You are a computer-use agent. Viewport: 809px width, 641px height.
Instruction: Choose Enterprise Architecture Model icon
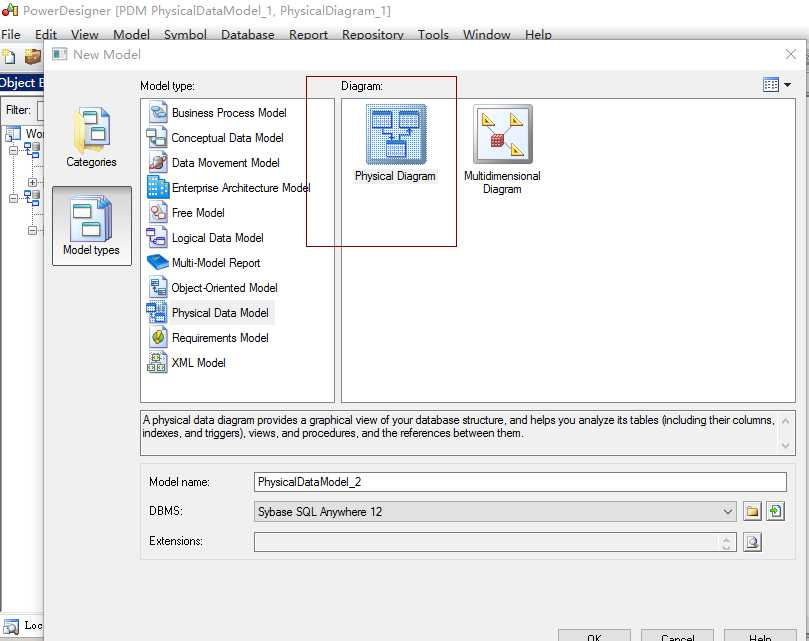click(x=158, y=187)
